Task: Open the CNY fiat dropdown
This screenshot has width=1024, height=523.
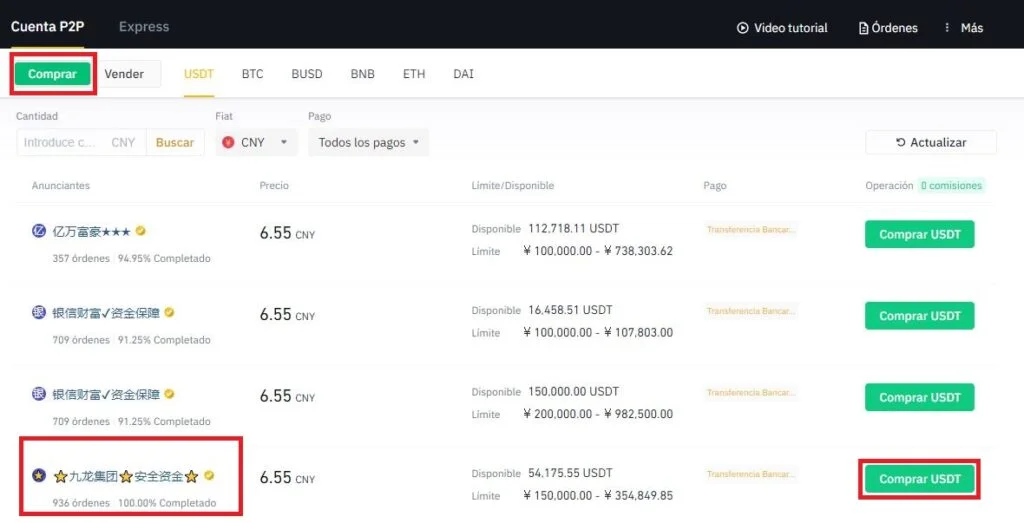Action: 256,142
